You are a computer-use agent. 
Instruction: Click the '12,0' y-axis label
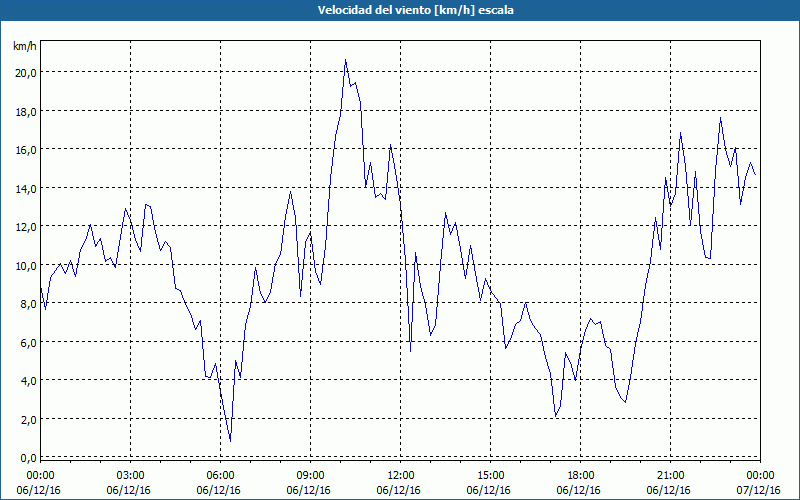(x=26, y=227)
